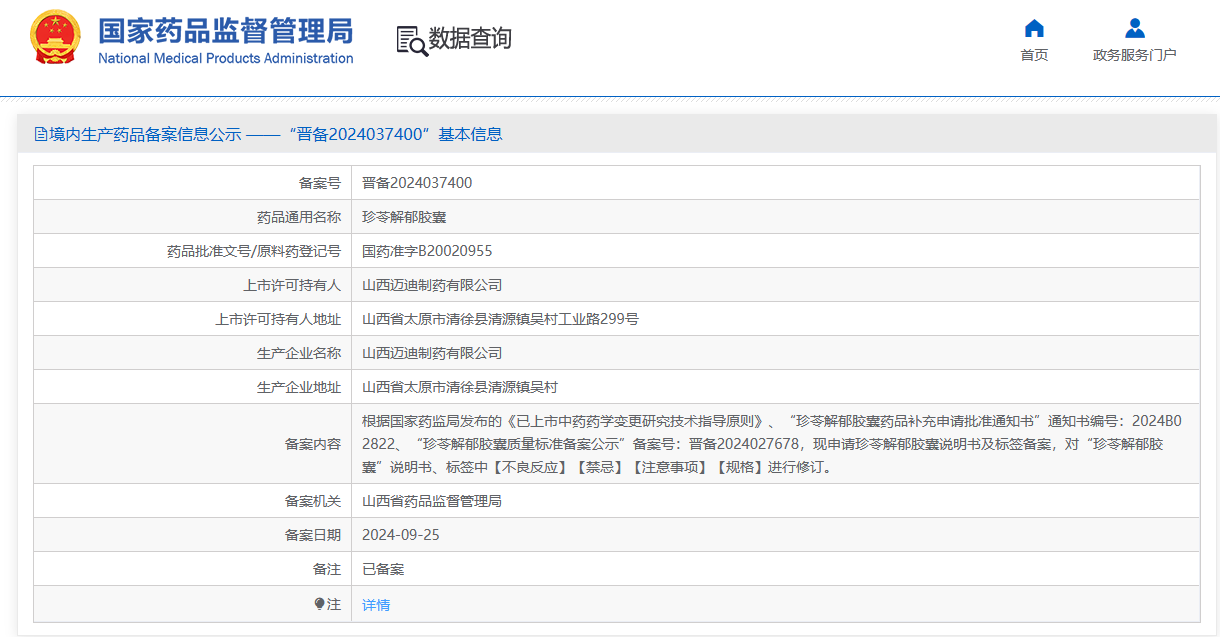Click the value 晋备2024037400 in 备案号 row

[417, 183]
